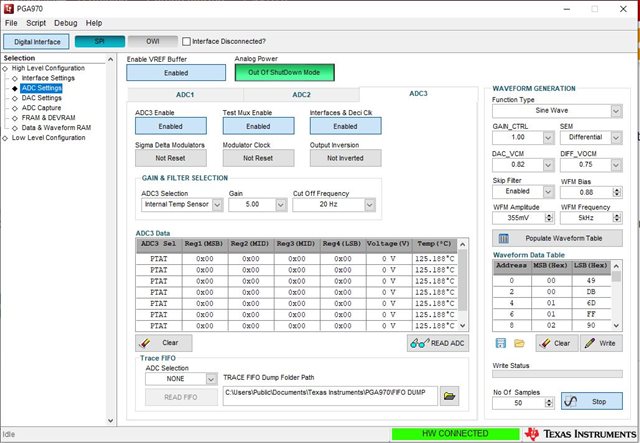Select DAC Settings tree item
Screen dimensions: 640x443
pyautogui.click(x=42, y=98)
